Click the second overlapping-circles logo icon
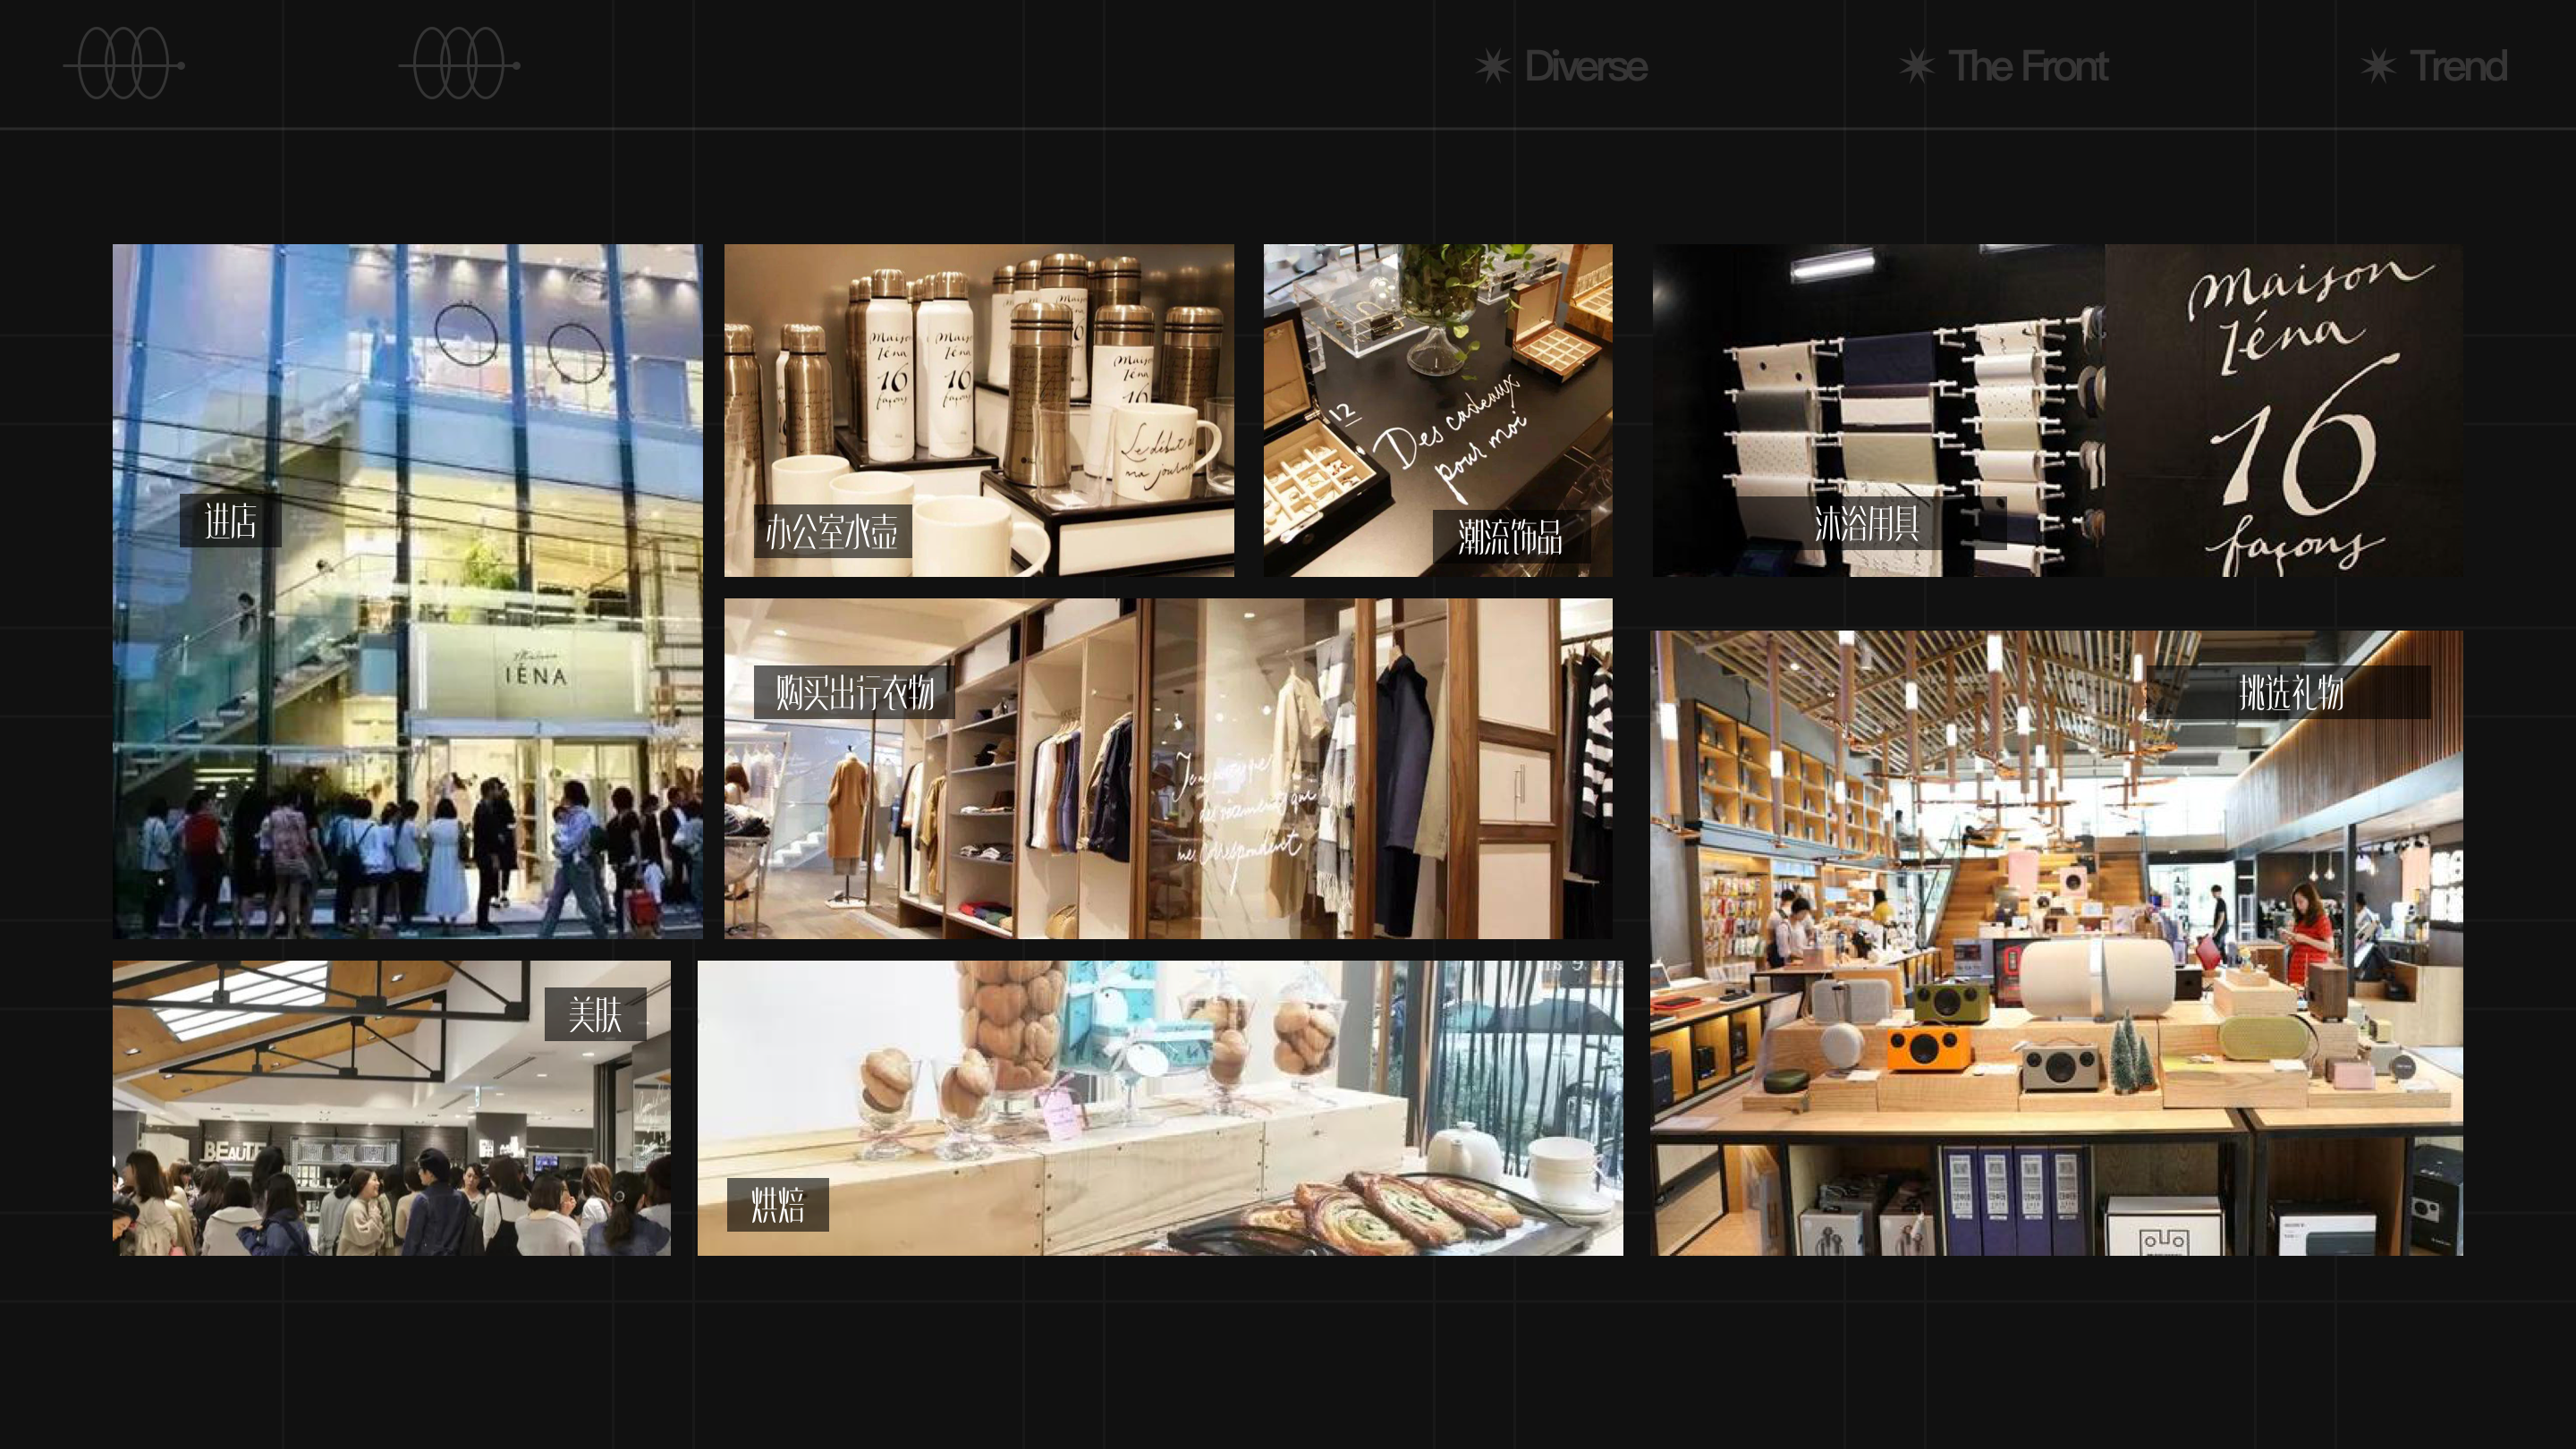This screenshot has height=1449, width=2576. 459,64
